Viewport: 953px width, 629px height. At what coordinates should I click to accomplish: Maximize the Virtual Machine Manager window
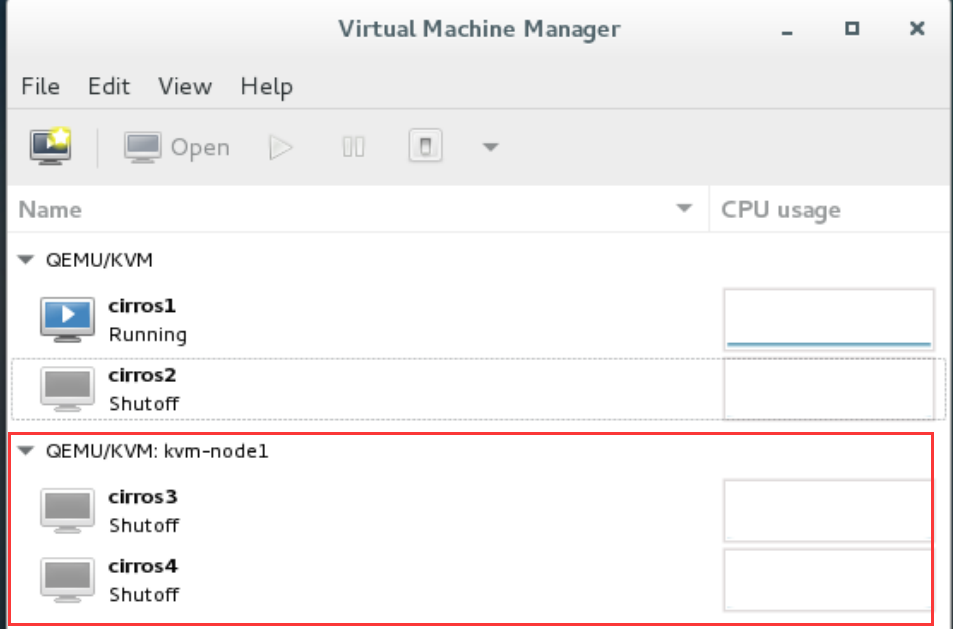[x=852, y=29]
